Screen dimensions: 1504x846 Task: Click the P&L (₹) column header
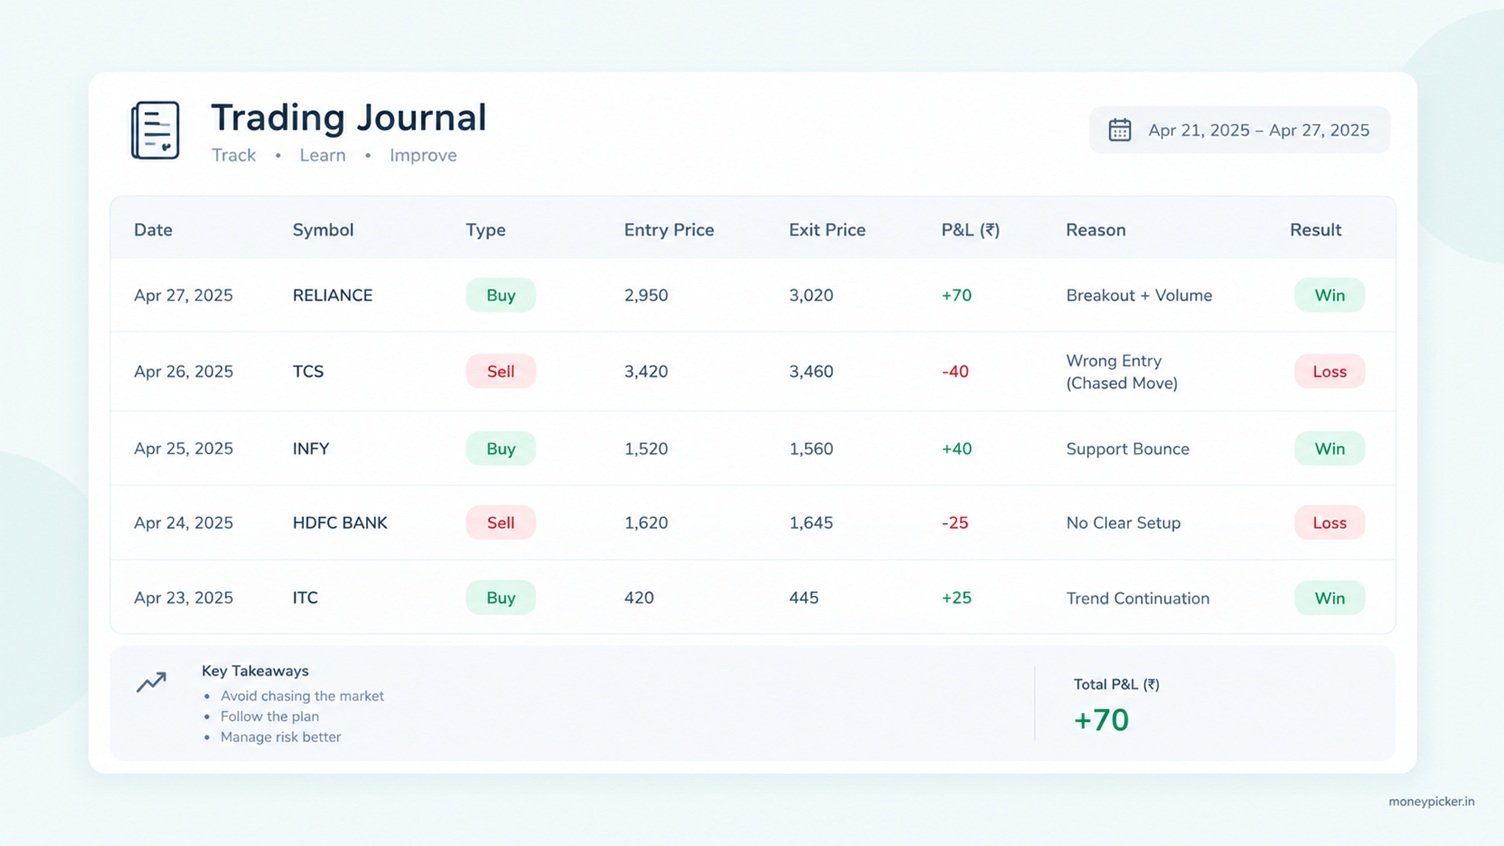point(970,230)
